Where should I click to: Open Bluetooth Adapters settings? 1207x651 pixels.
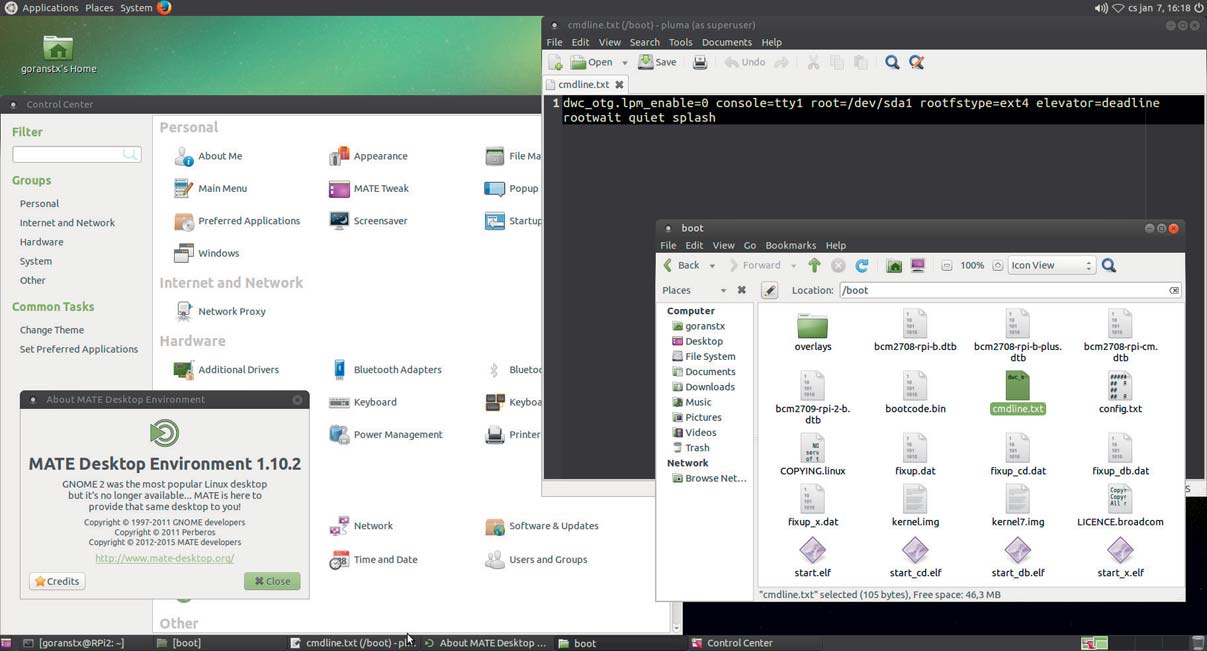click(385, 370)
